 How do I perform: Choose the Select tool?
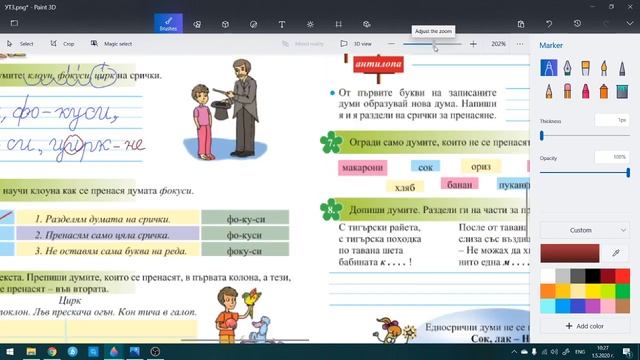(x=20, y=44)
